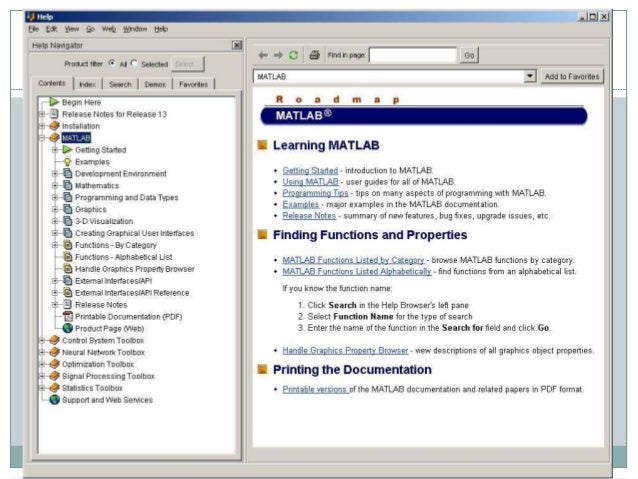Click the Add to Favorites button
This screenshot has height=479, width=638.
(x=572, y=77)
